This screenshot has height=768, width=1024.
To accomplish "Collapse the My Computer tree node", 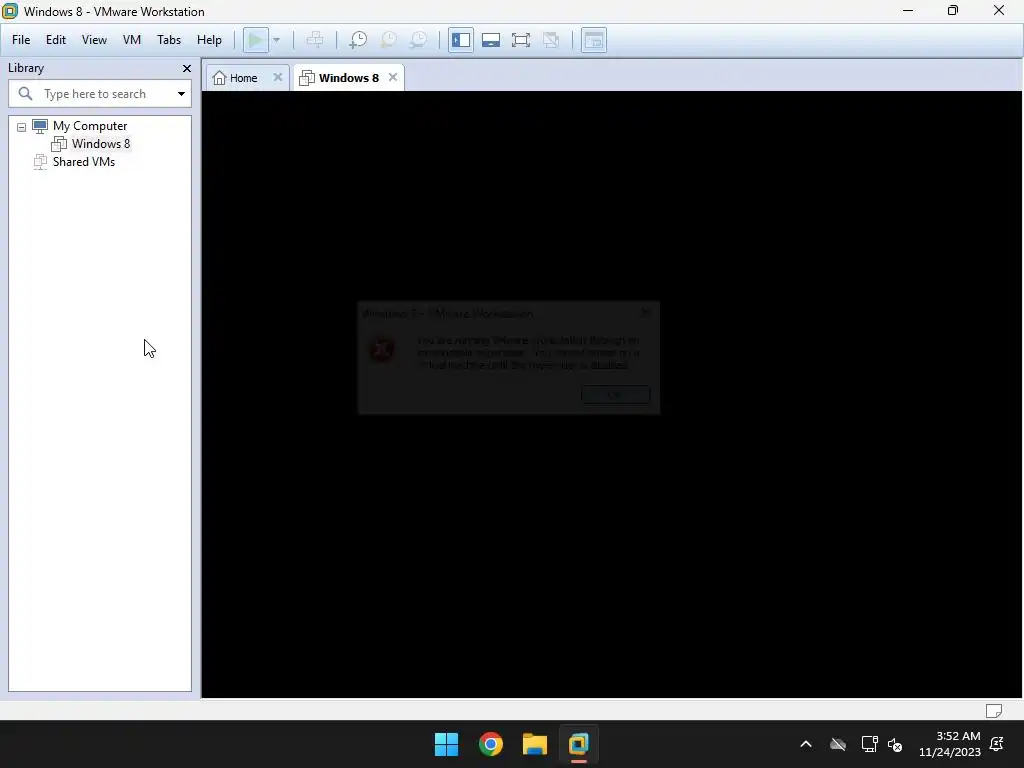I will (22, 127).
